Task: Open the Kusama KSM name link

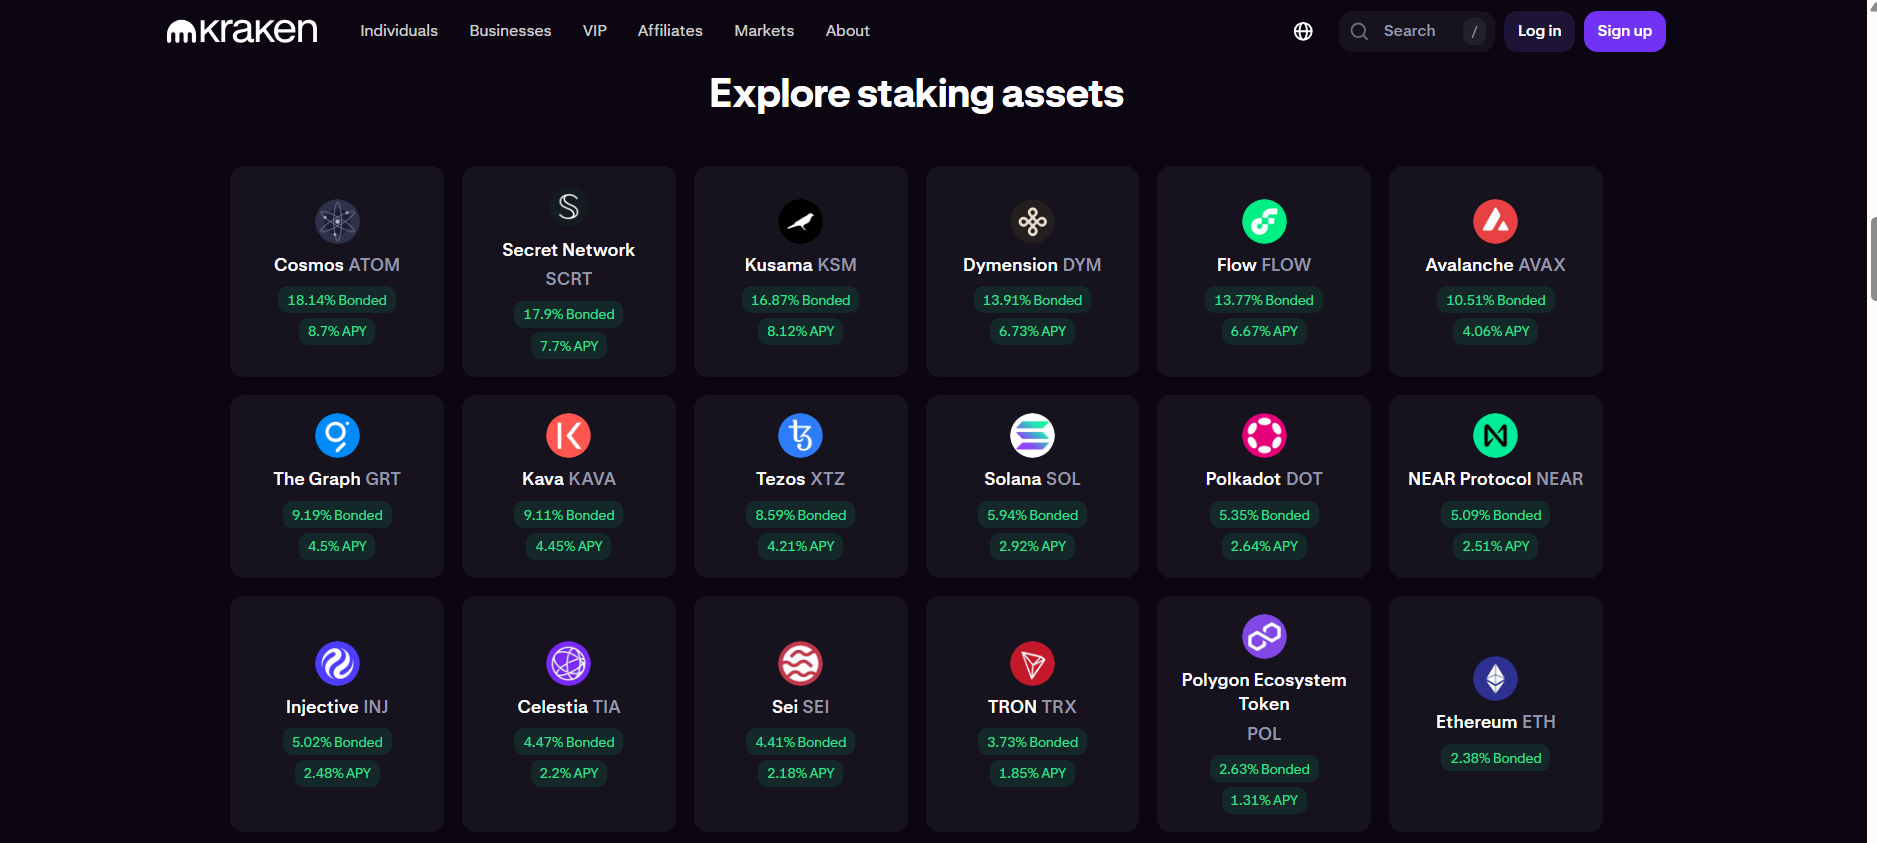Action: point(801,265)
